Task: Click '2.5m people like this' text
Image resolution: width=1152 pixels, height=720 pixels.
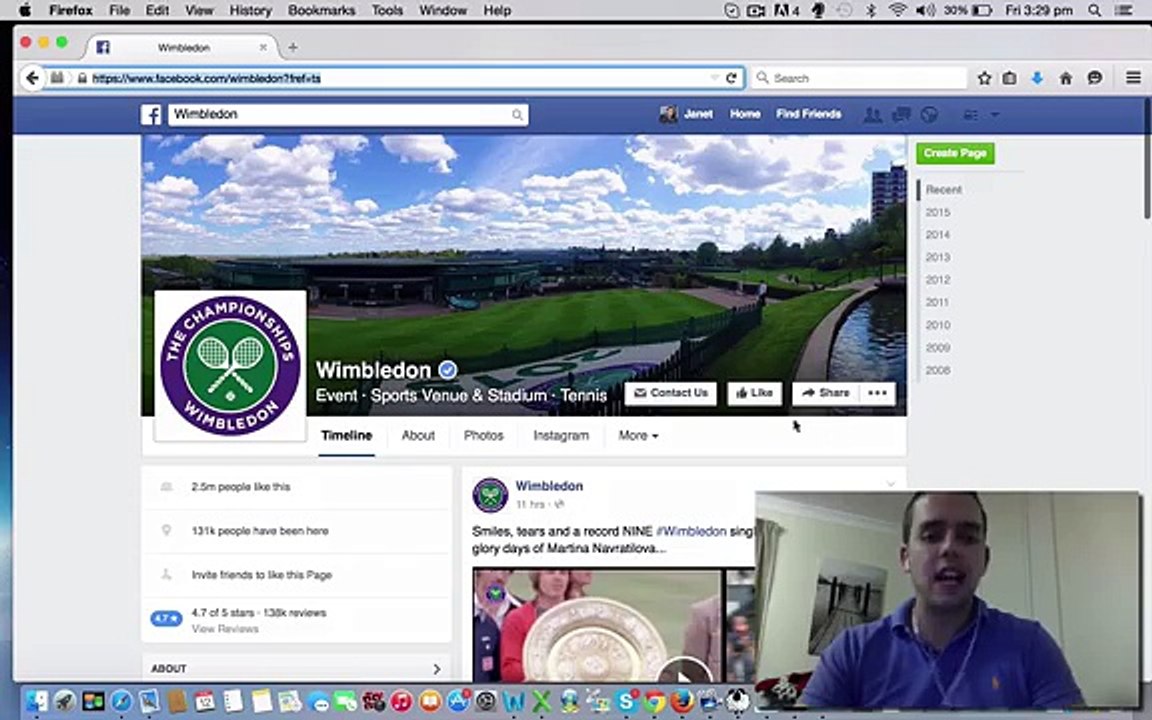Action: [x=240, y=486]
